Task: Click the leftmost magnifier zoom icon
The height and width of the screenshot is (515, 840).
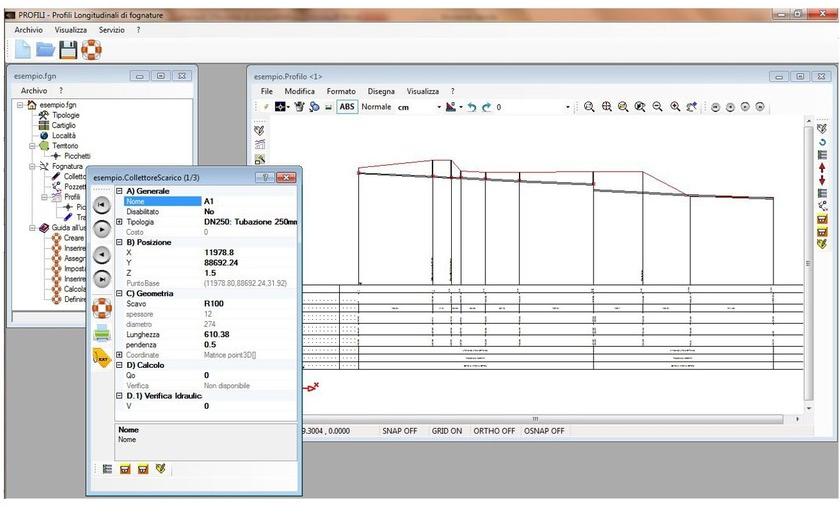Action: point(590,107)
